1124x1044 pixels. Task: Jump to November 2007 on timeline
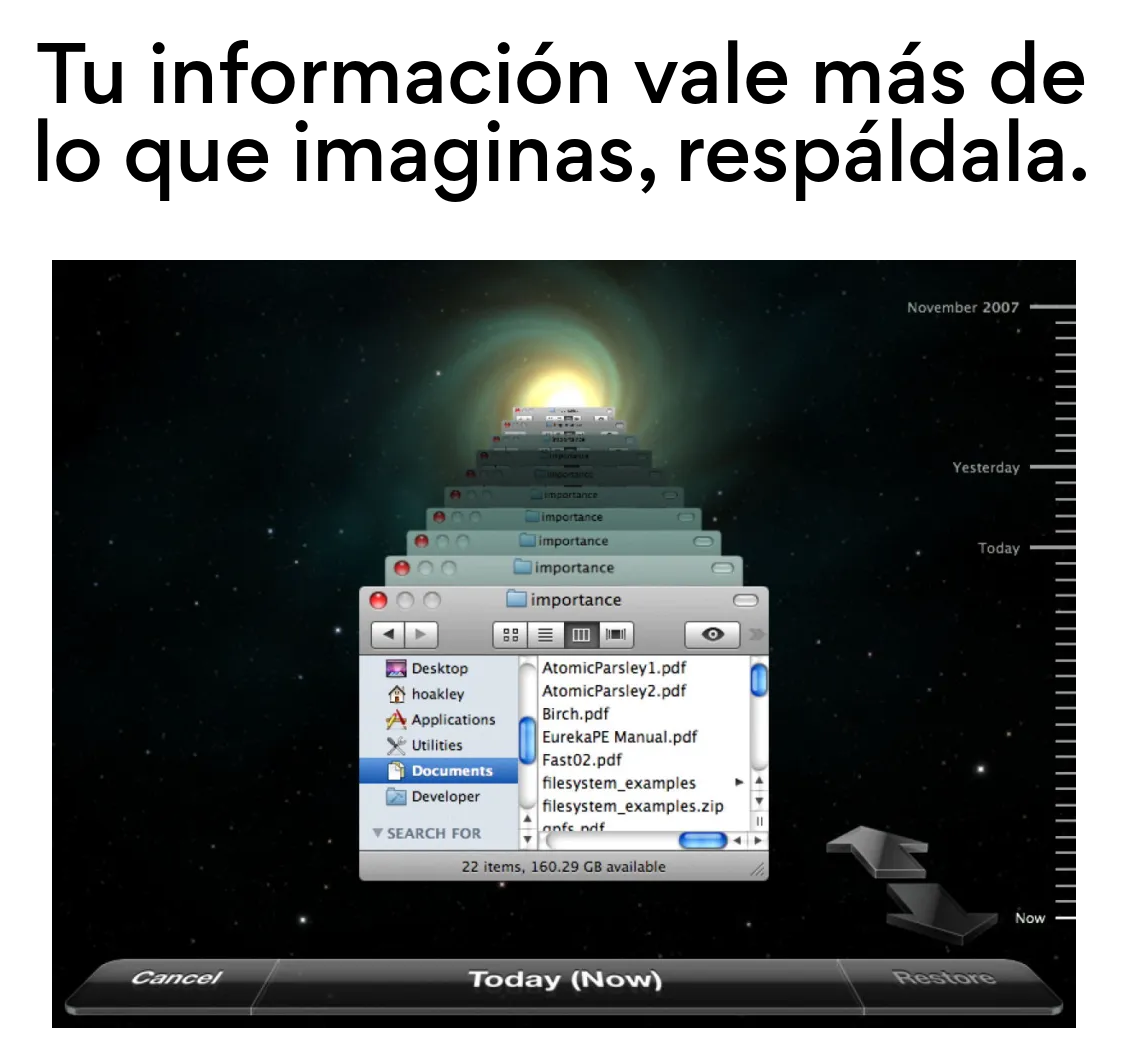tap(963, 307)
